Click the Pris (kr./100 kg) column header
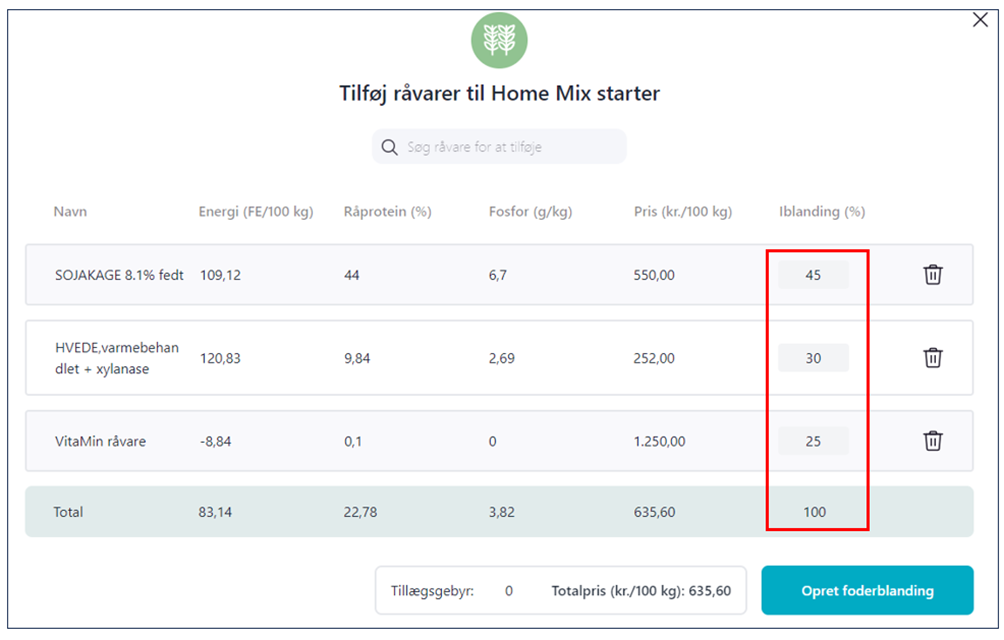 683,212
